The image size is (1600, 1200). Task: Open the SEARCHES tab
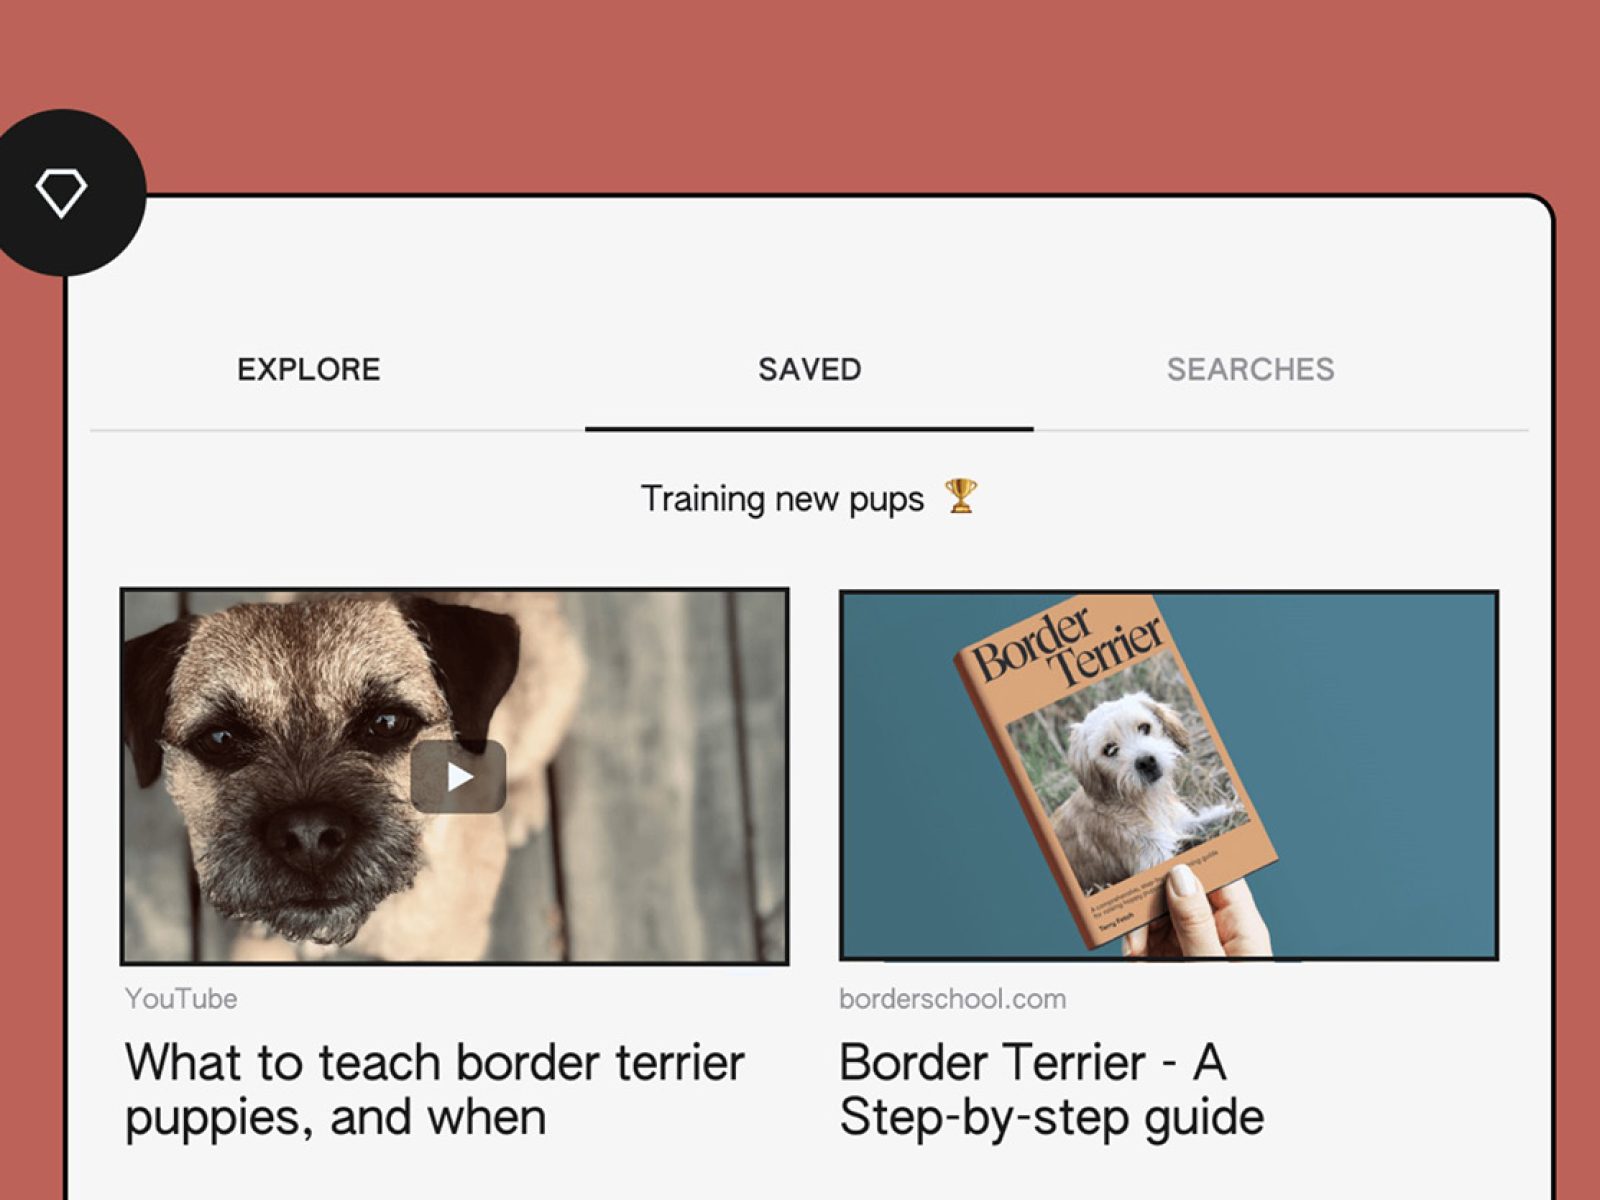[x=1250, y=369]
